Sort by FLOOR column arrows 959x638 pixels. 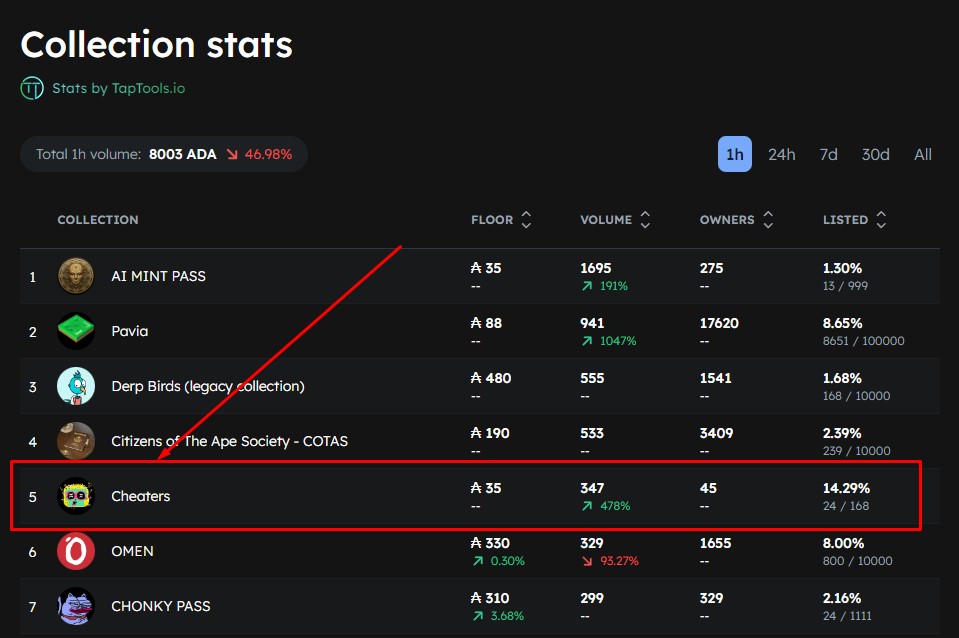(x=526, y=220)
